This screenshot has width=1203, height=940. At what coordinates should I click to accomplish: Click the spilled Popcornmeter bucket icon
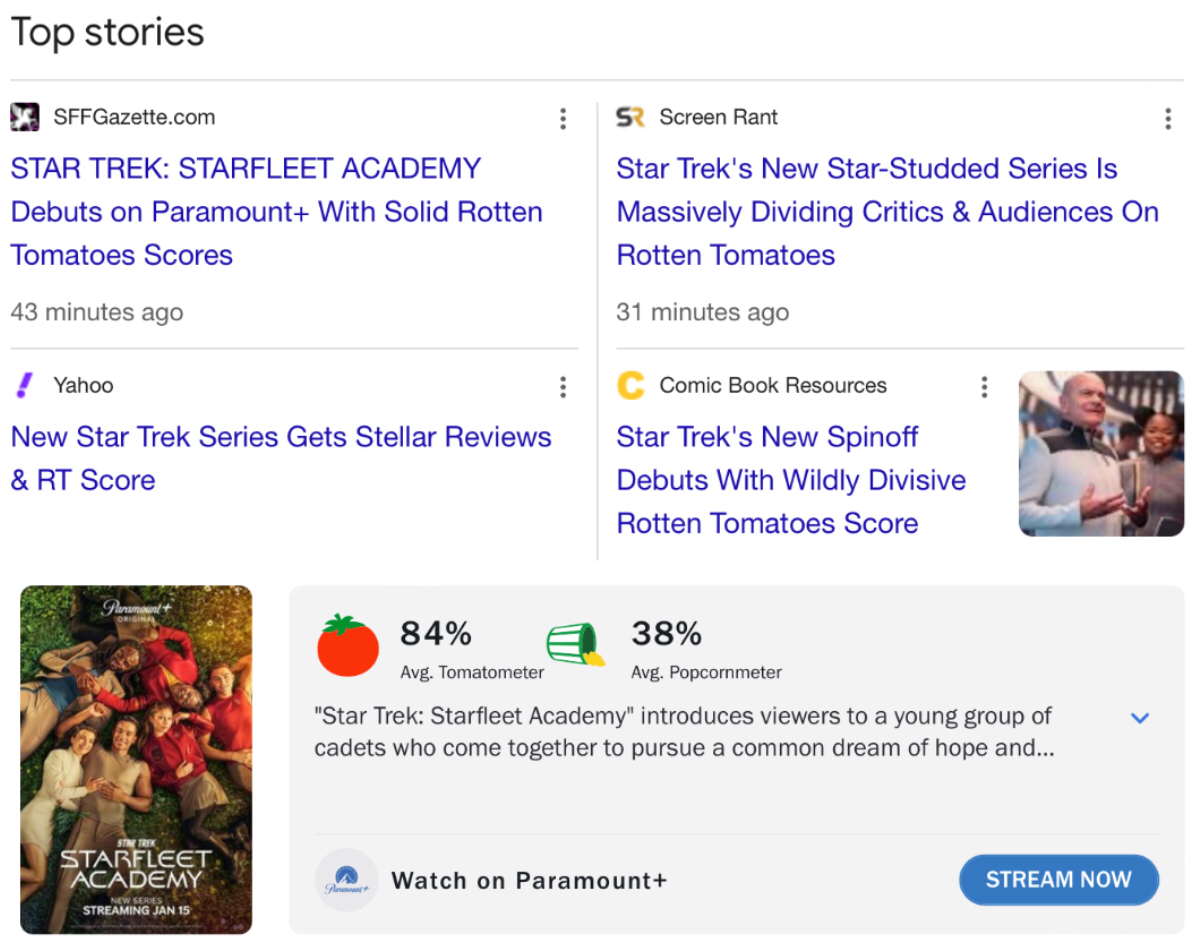pyautogui.click(x=576, y=646)
